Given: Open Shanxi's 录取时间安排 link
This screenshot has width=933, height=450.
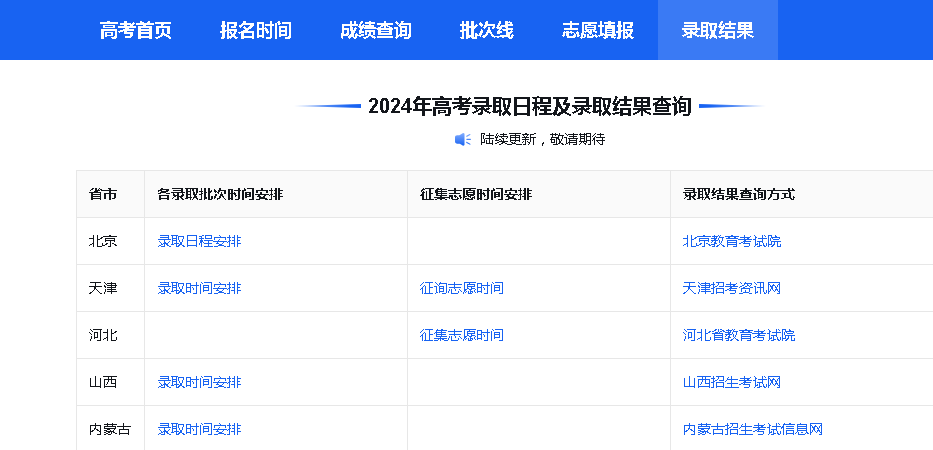Looking at the screenshot, I should point(199,382).
